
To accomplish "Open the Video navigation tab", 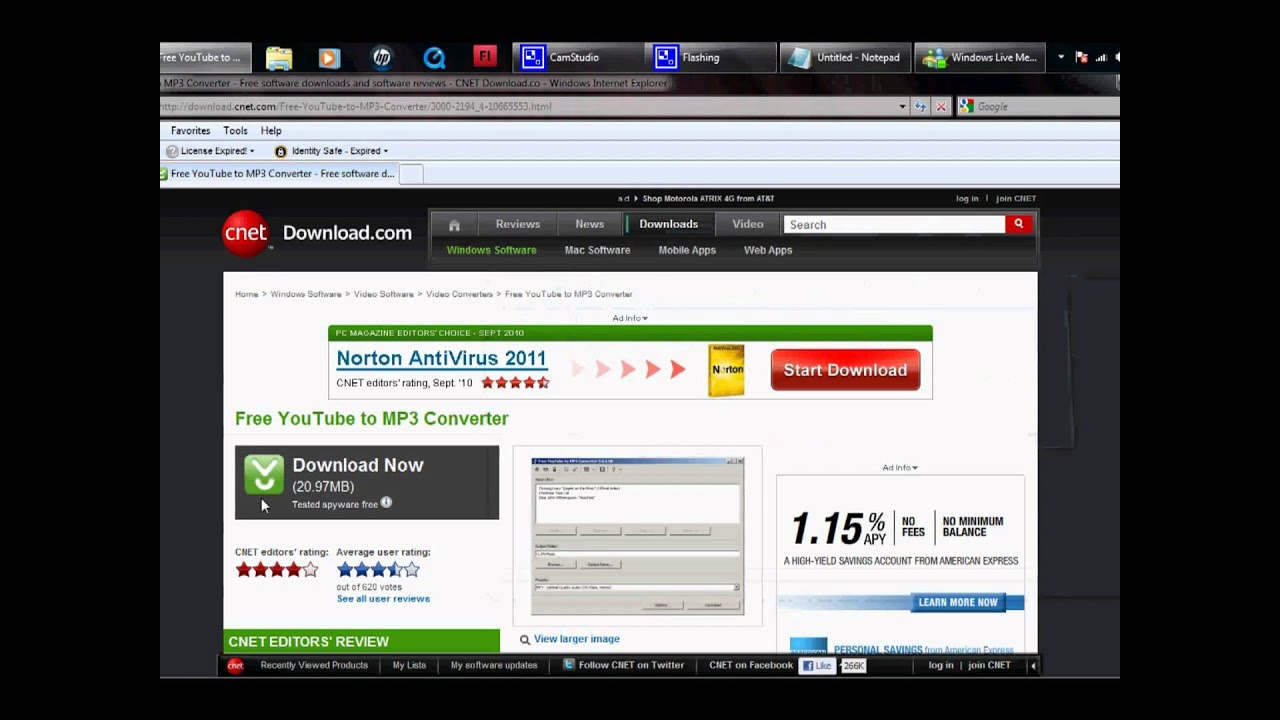I will point(748,224).
